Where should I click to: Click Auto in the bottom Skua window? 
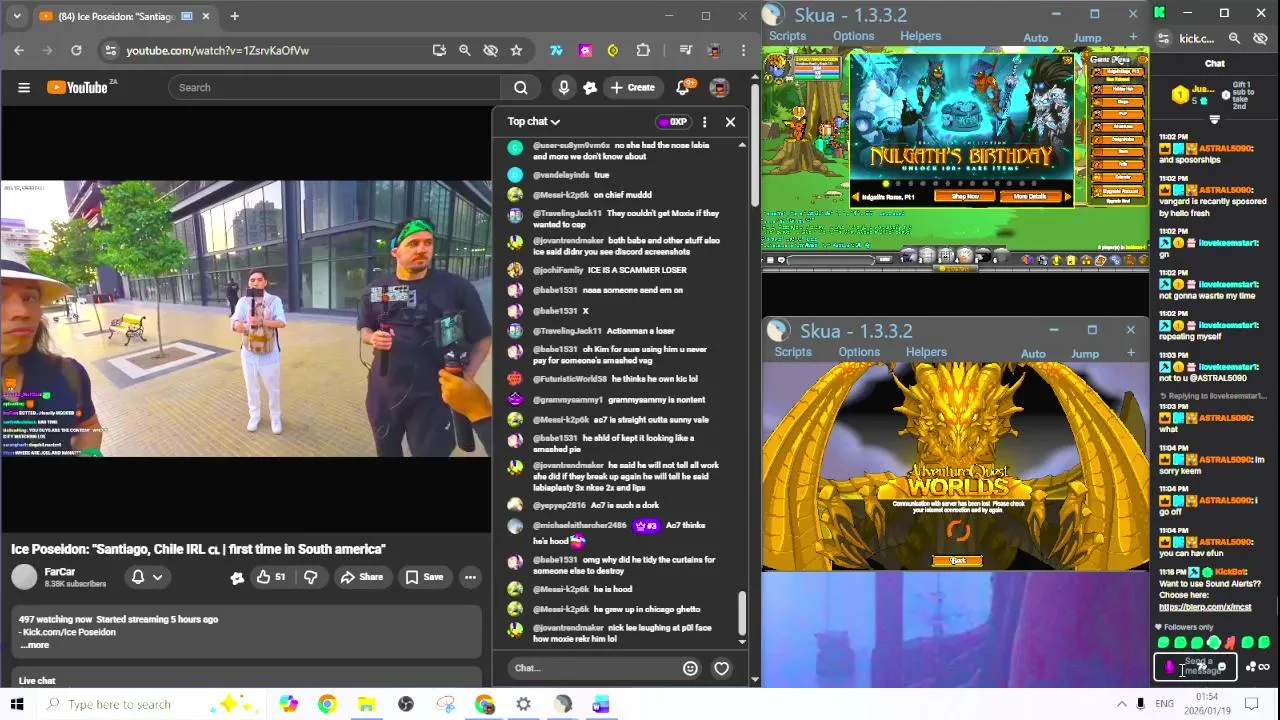(1033, 354)
